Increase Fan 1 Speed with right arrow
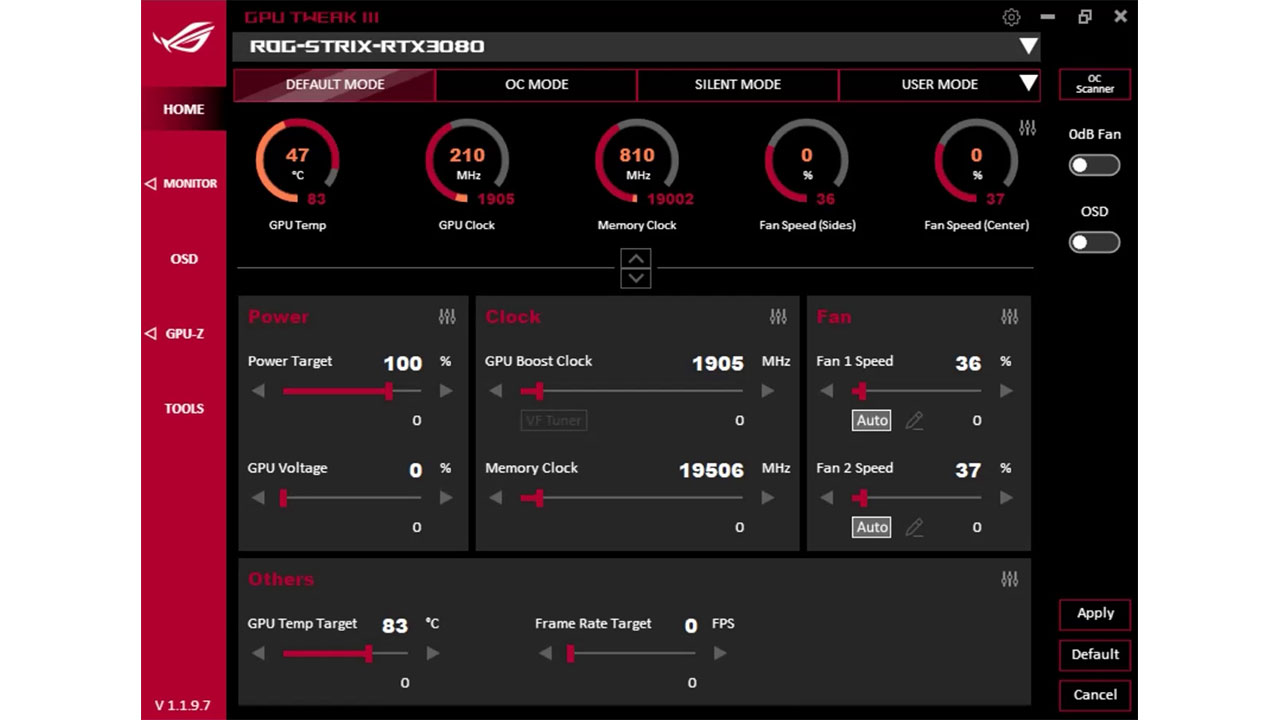The height and width of the screenshot is (720, 1280). [1006, 391]
